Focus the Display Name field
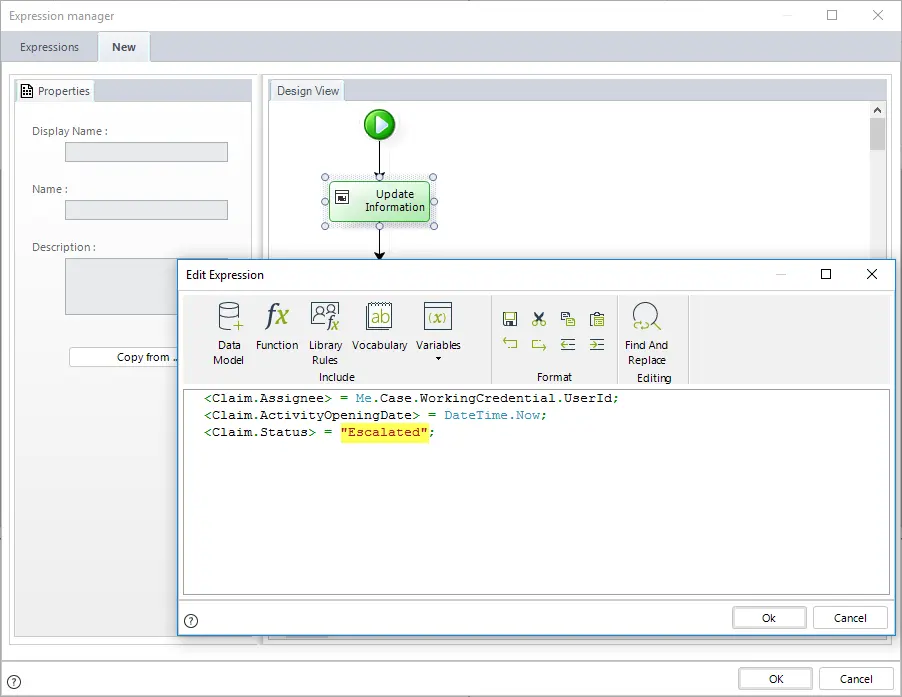 click(x=146, y=152)
